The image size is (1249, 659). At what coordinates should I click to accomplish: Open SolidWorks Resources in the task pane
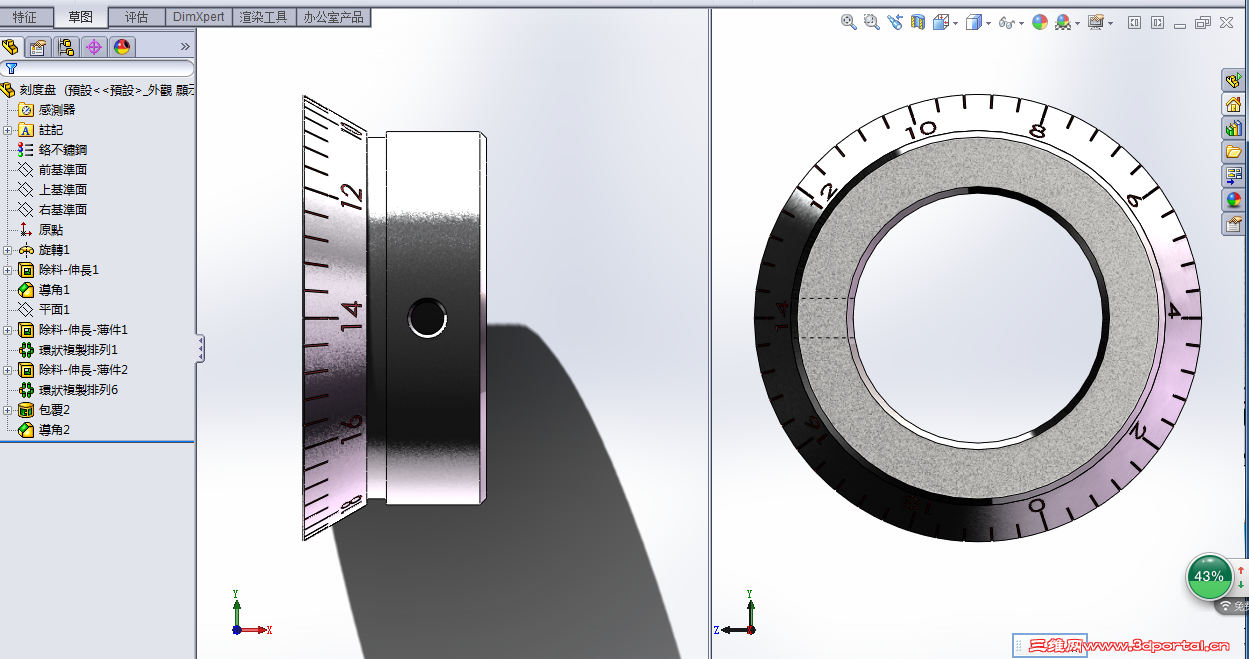coord(1234,80)
